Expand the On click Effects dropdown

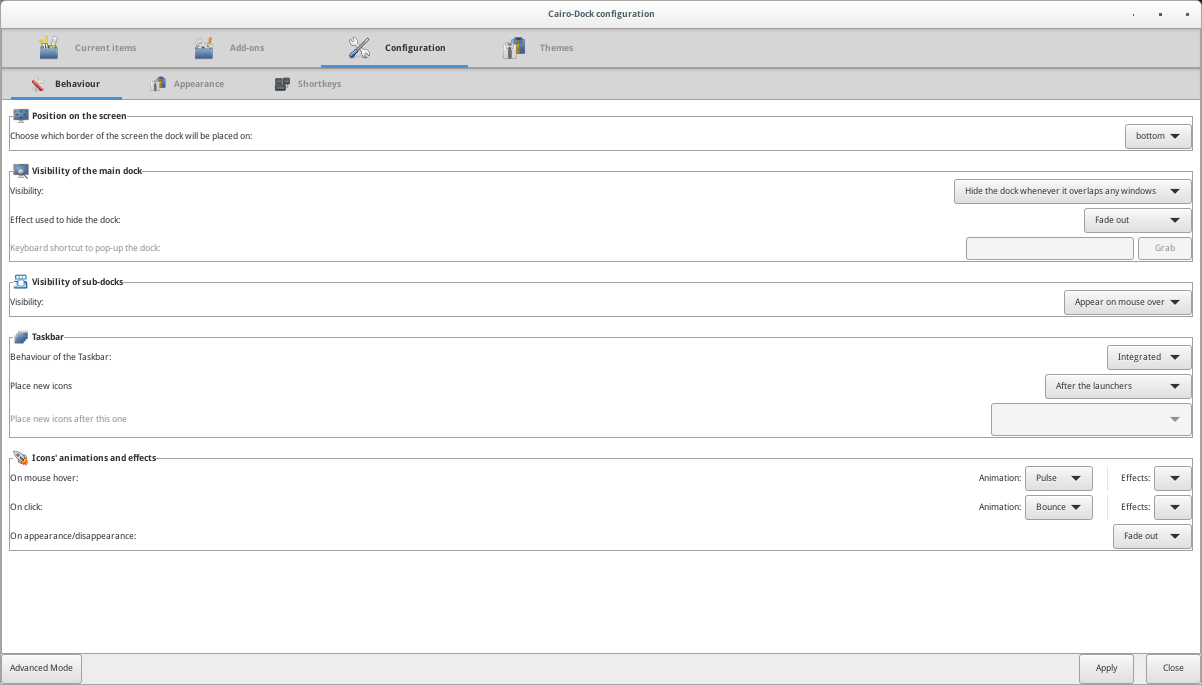1173,507
